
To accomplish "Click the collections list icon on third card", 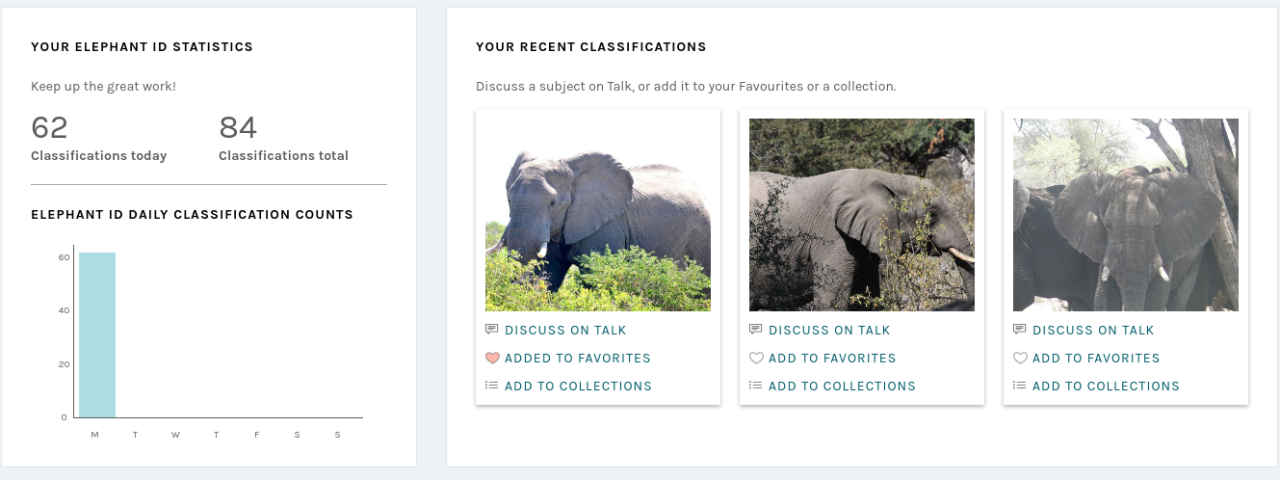I will tap(1019, 385).
